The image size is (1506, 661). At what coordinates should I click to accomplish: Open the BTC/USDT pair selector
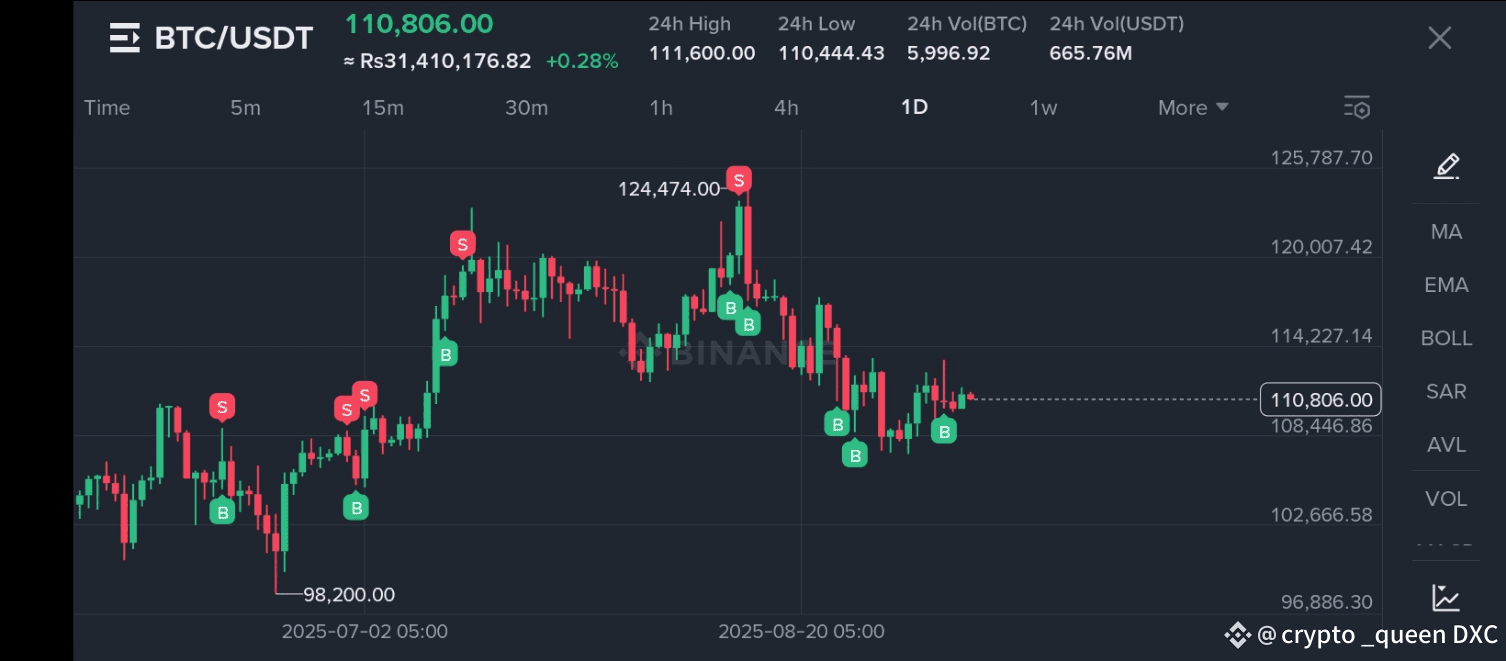click(x=233, y=38)
